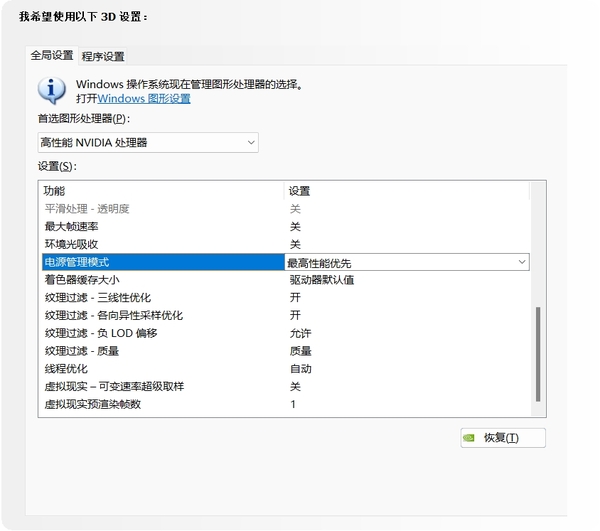
Task: Click the 关 value for 最大帧速率
Action: pos(295,226)
